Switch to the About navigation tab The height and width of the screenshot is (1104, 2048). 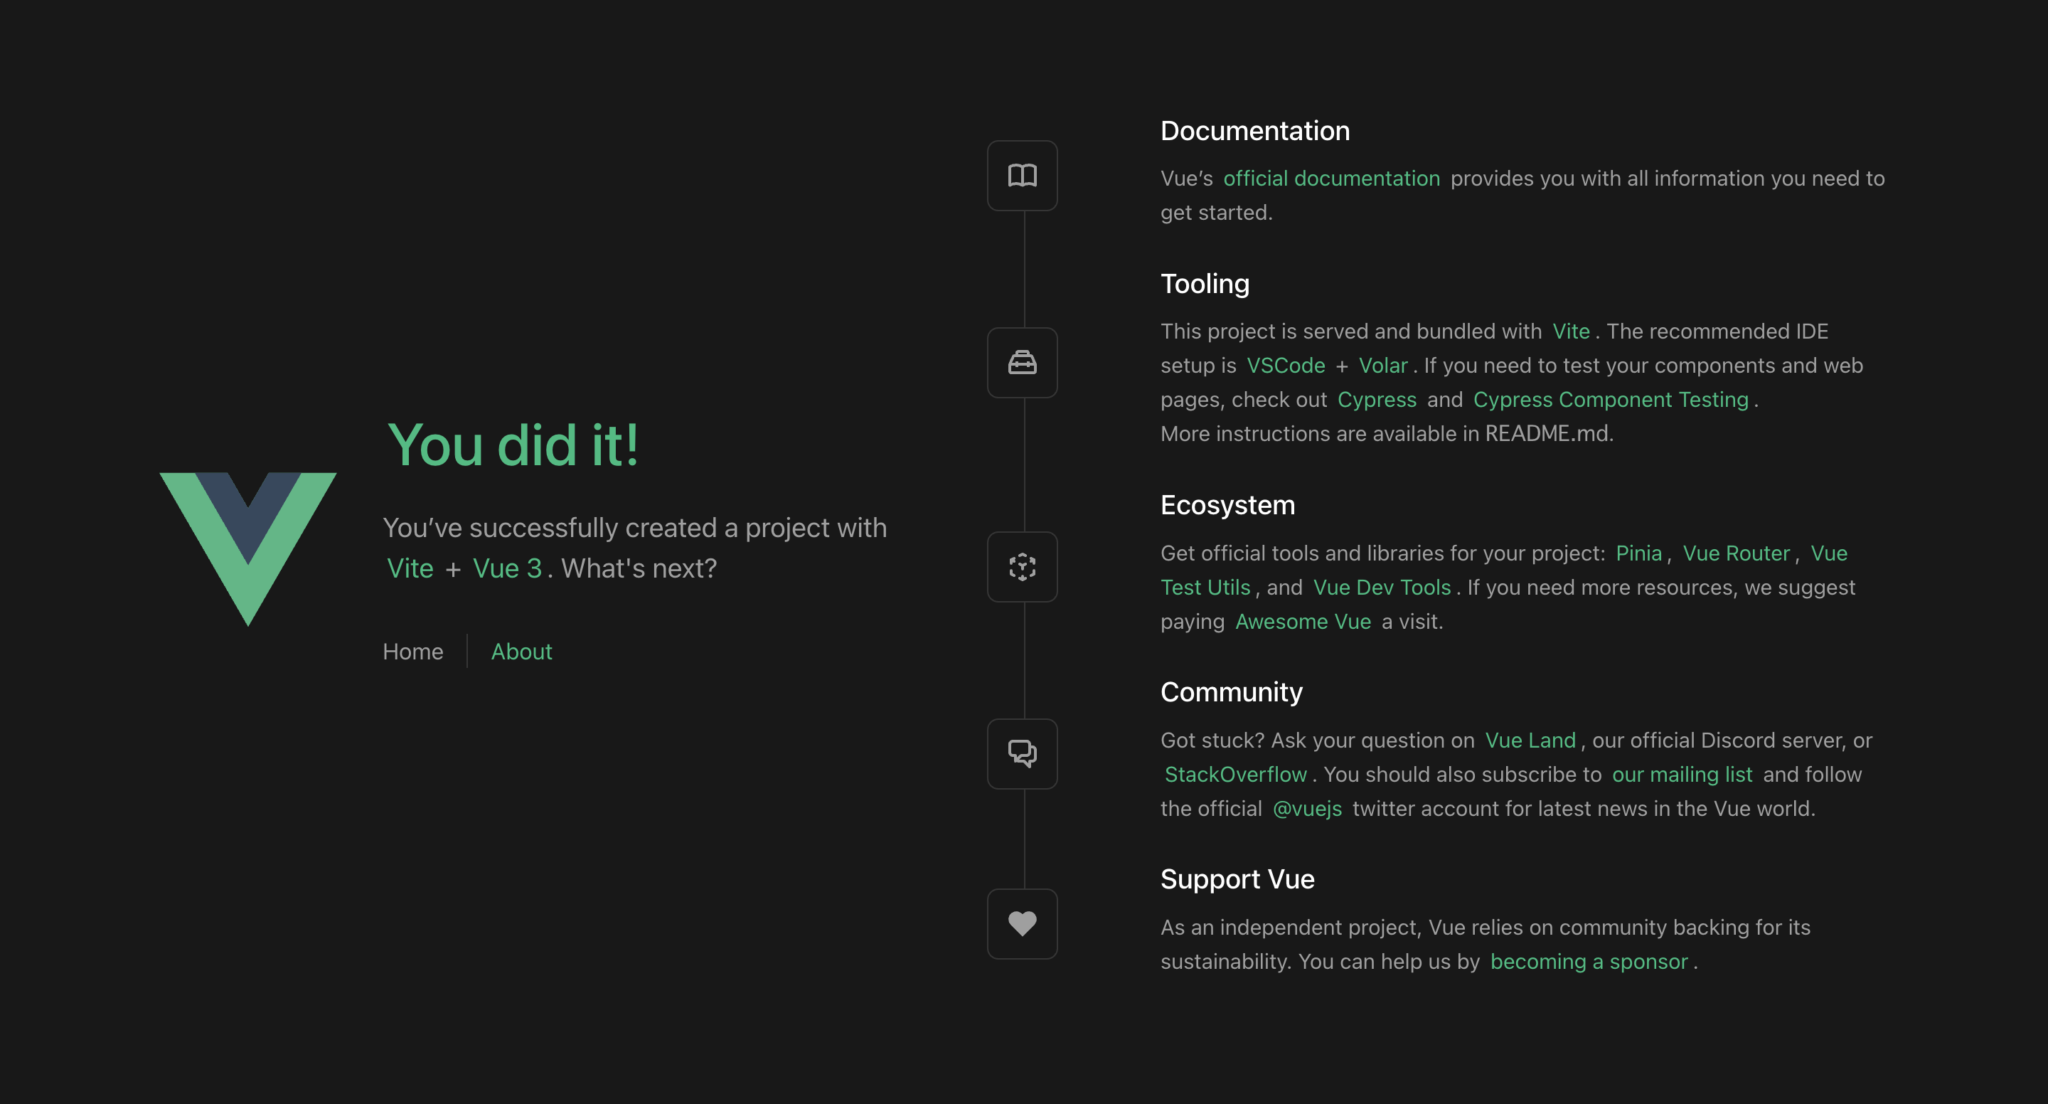[521, 652]
